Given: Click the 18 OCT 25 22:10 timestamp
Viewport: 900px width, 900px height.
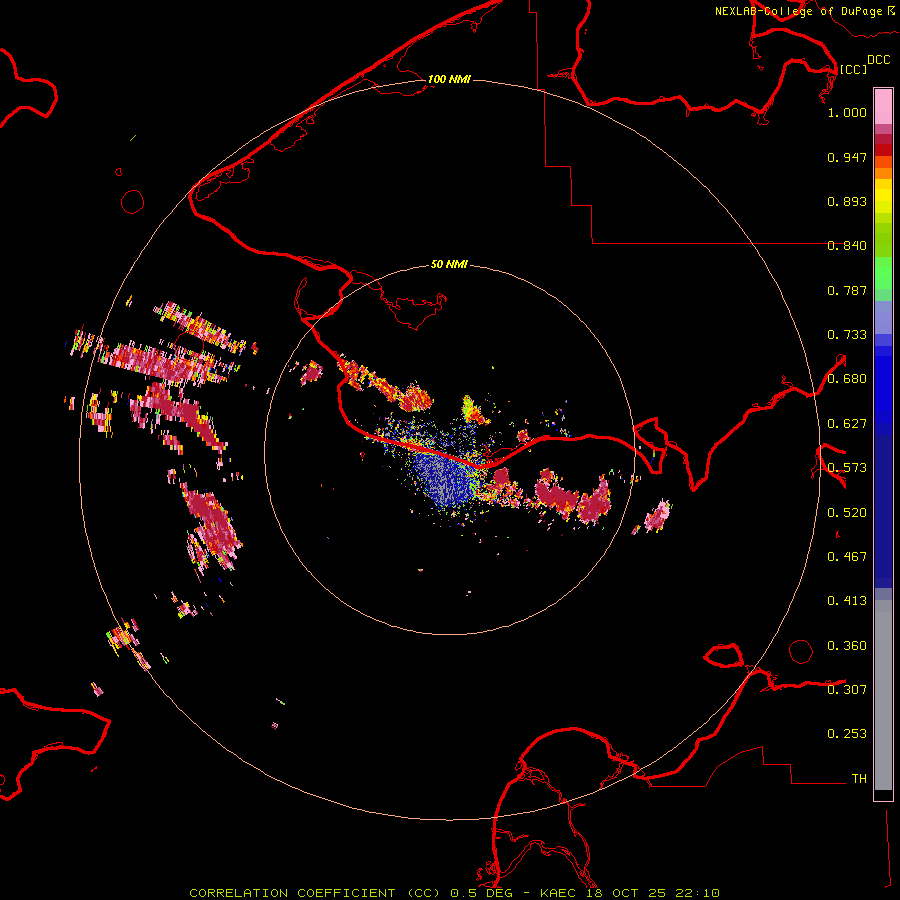Looking at the screenshot, I should tap(653, 893).
